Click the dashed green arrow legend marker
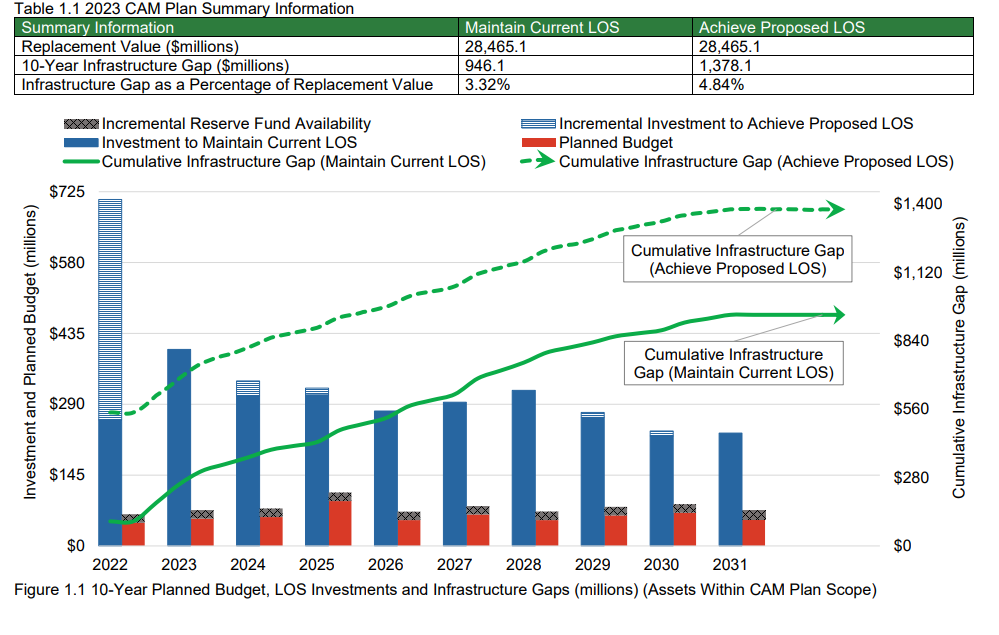 [537, 162]
